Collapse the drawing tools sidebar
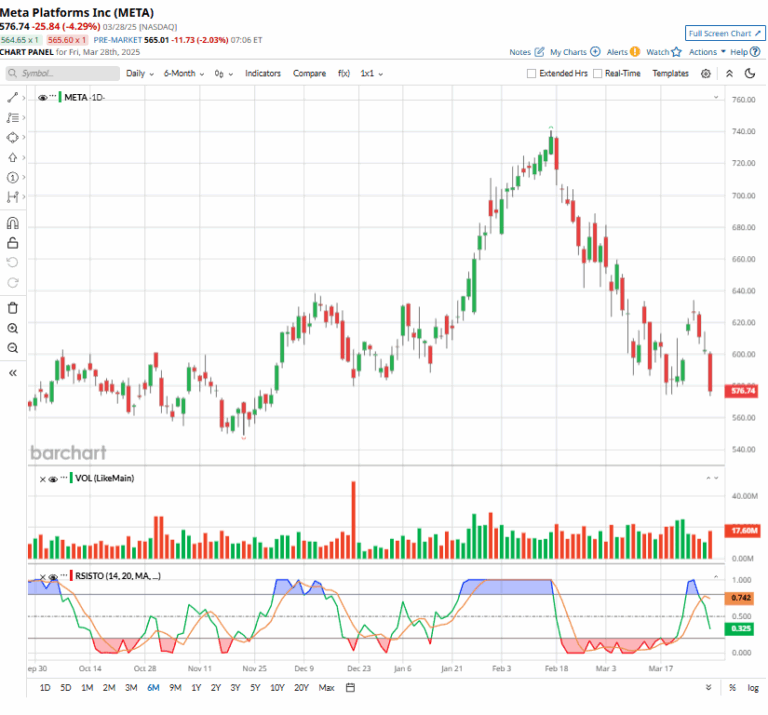 (13, 373)
